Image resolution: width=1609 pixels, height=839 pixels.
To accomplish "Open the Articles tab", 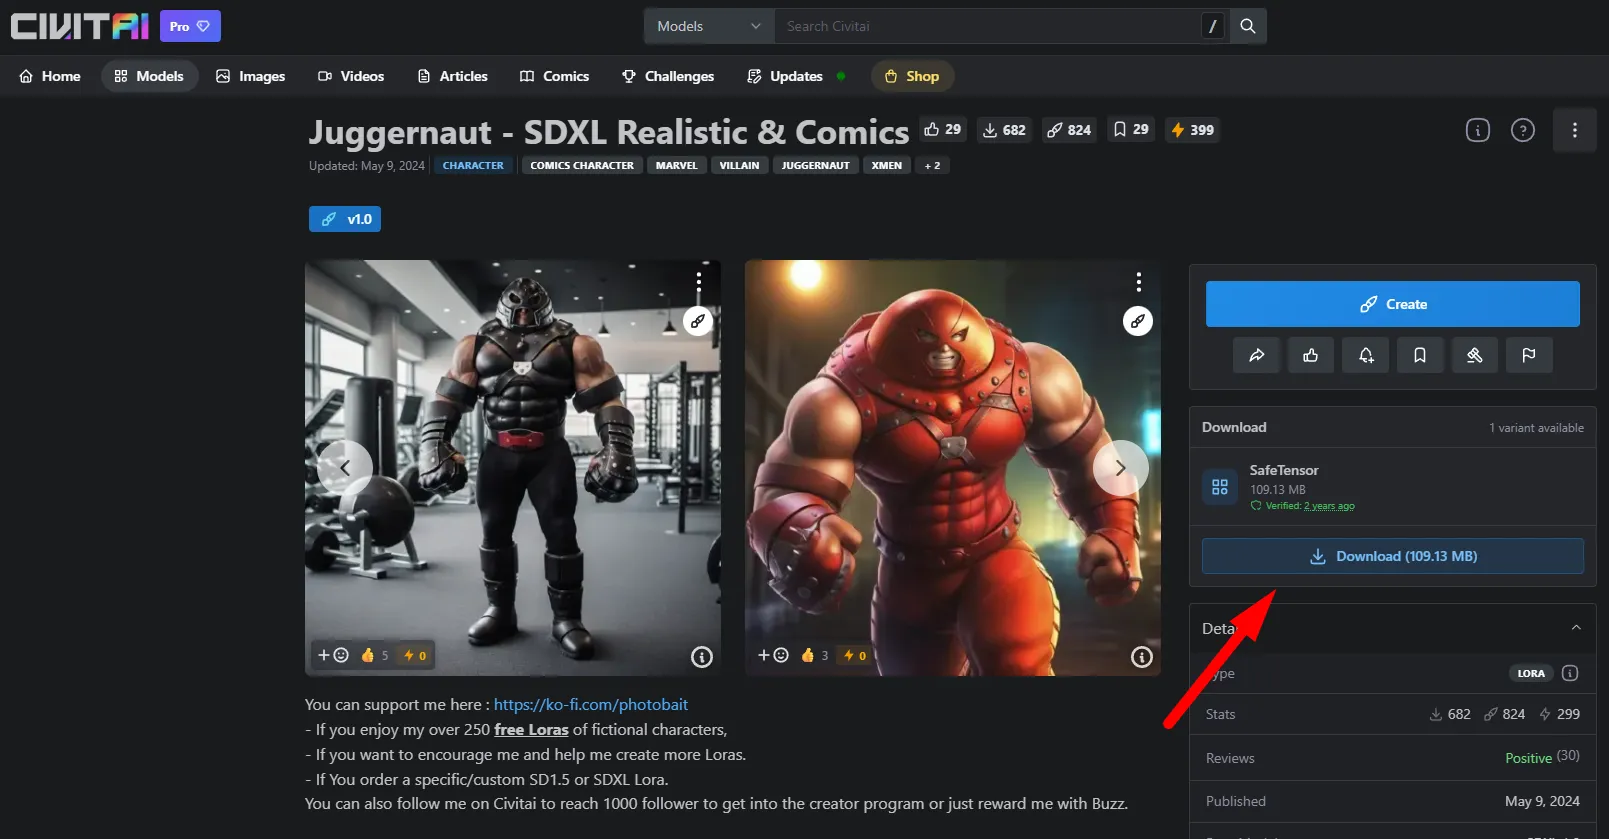I will click(453, 76).
